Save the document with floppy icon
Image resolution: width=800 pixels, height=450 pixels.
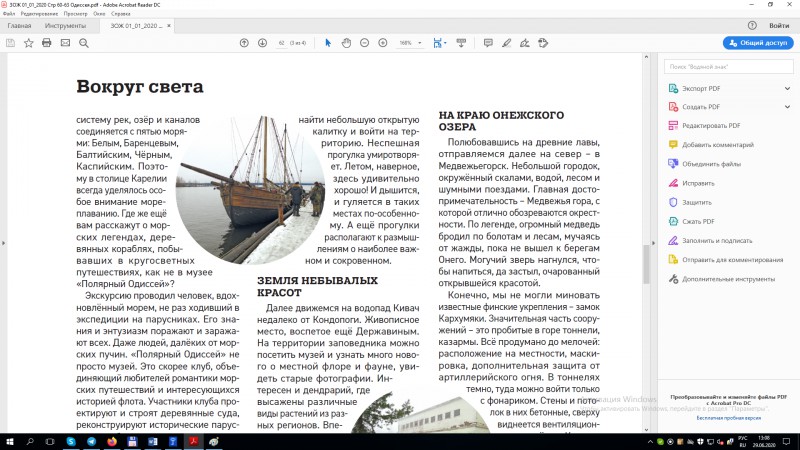coord(10,43)
